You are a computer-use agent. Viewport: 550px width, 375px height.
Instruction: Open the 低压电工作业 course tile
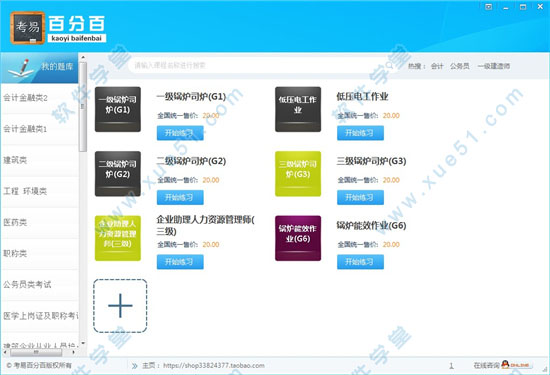point(298,109)
